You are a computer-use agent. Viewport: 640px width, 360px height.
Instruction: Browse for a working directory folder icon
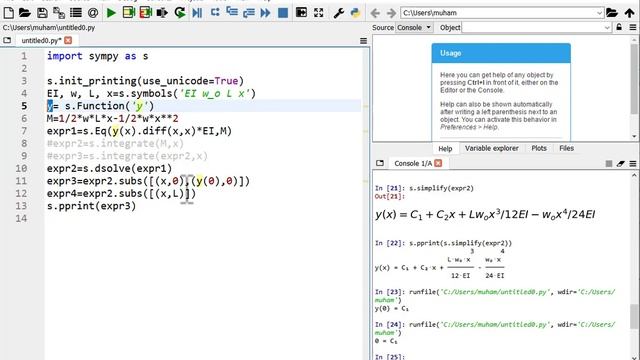pyautogui.click(x=611, y=13)
